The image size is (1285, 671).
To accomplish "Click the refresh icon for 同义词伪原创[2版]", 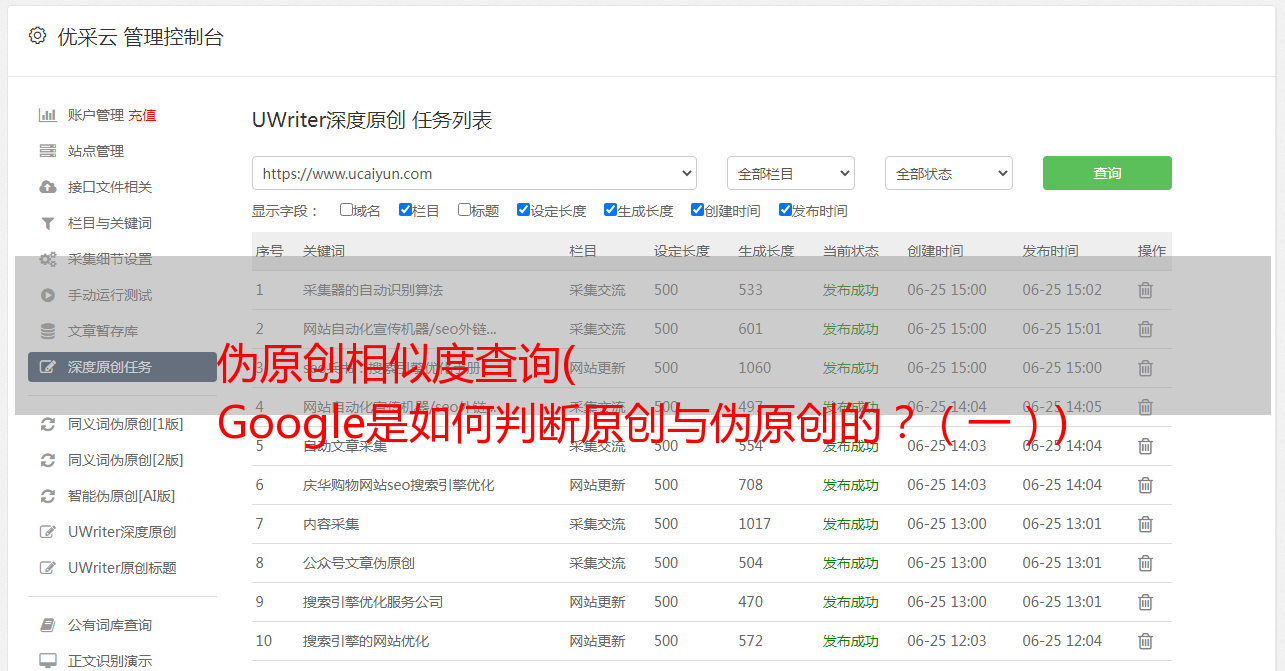I will [47, 460].
